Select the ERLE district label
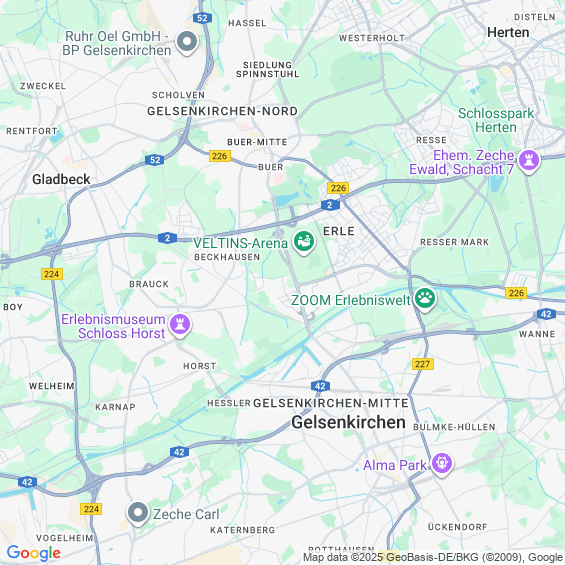The height and width of the screenshot is (565, 565). click(x=339, y=231)
